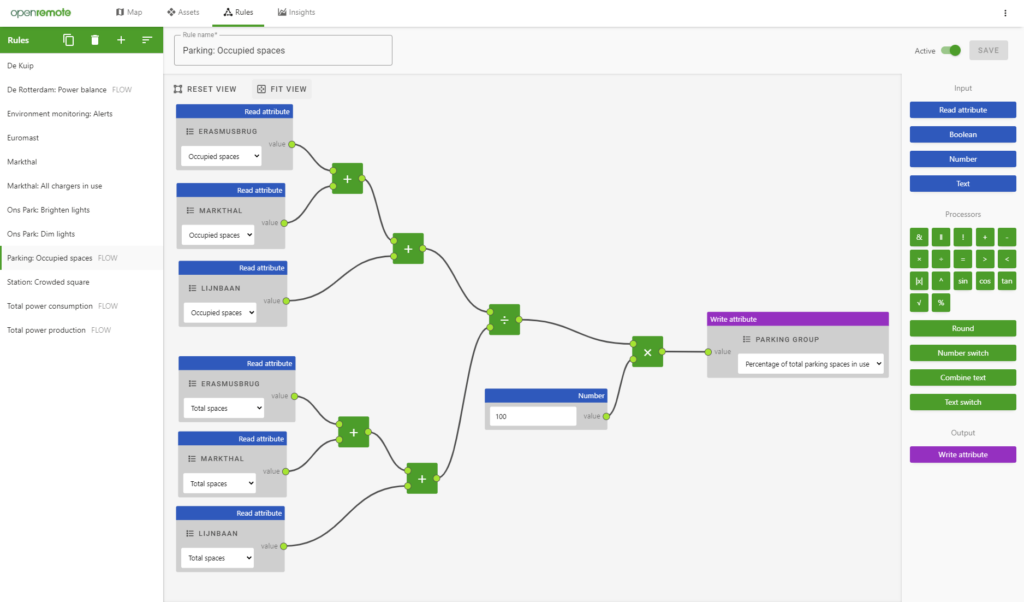This screenshot has width=1024, height=602.
Task: Add a new rule with plus icon
Action: (121, 40)
